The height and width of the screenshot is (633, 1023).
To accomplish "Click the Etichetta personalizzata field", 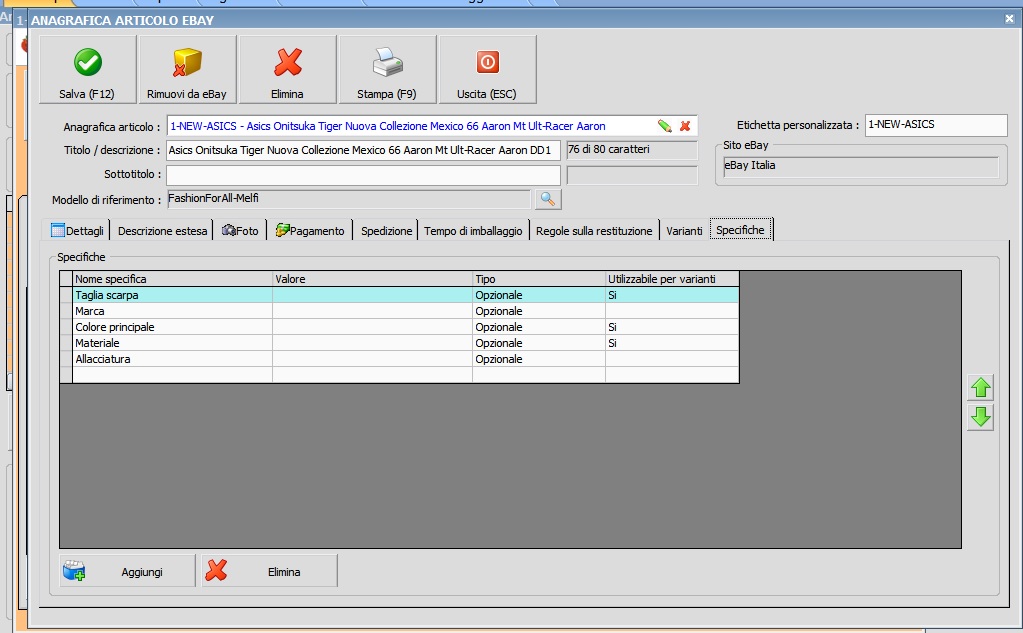I will click(936, 125).
